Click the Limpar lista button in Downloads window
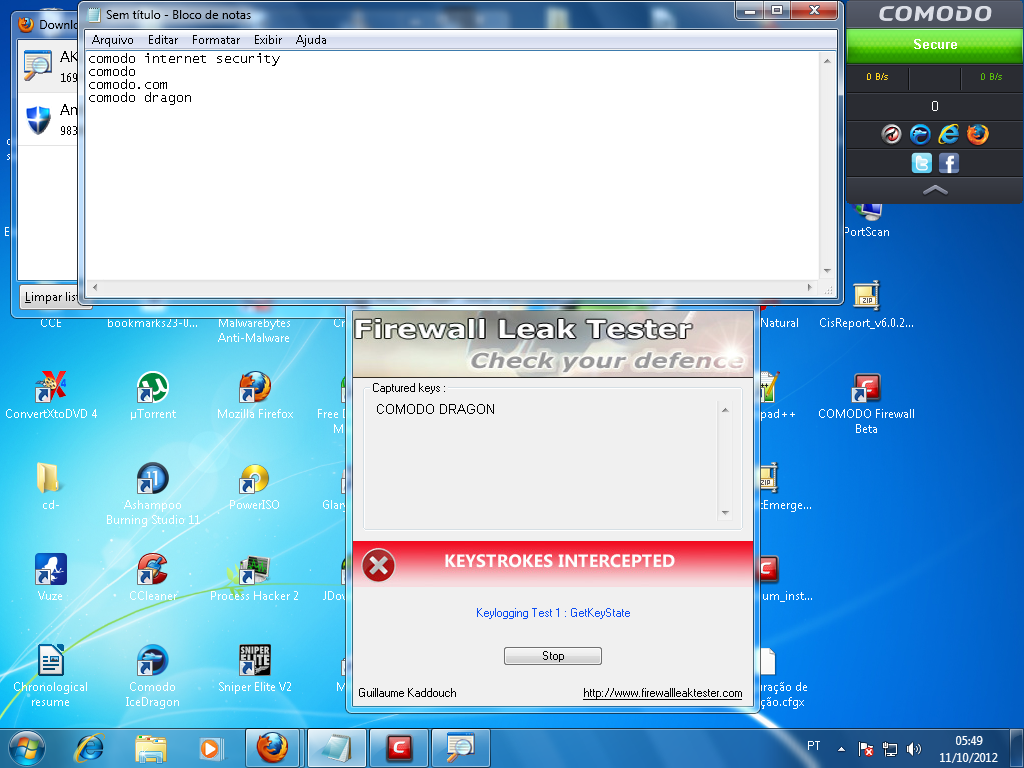This screenshot has height=768, width=1024. [x=50, y=297]
